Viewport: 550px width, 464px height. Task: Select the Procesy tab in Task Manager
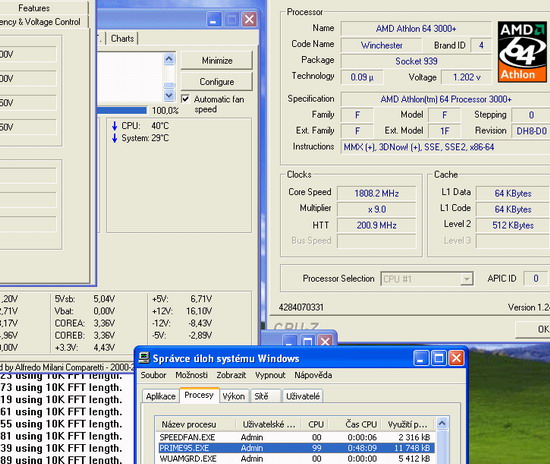pos(199,395)
